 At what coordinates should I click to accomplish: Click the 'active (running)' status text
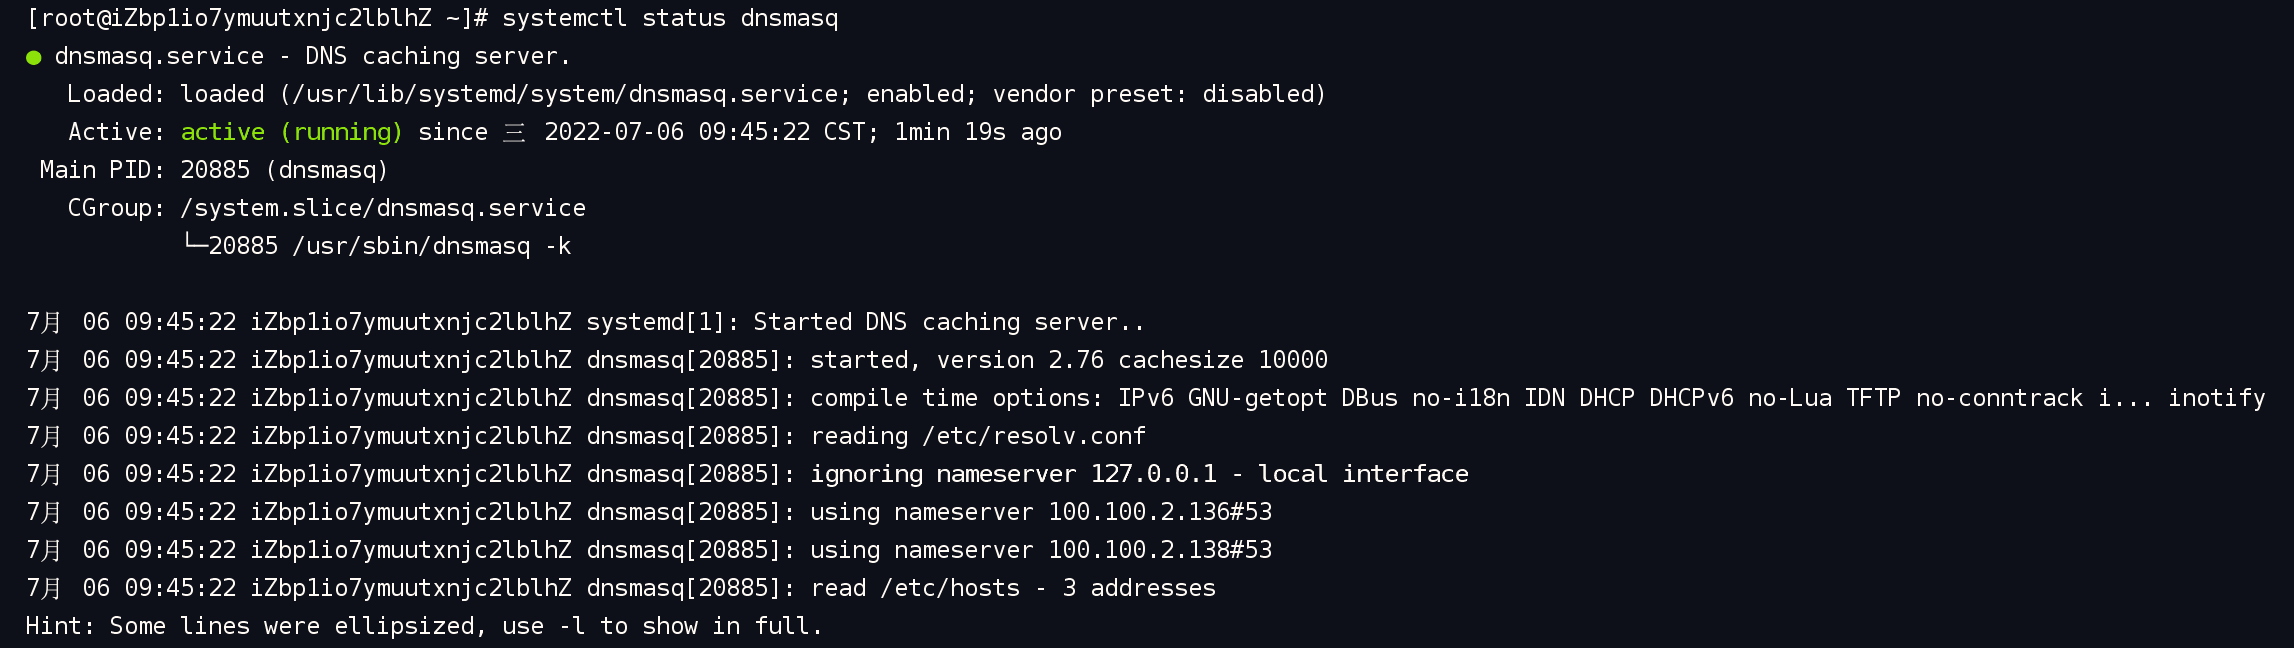click(291, 132)
